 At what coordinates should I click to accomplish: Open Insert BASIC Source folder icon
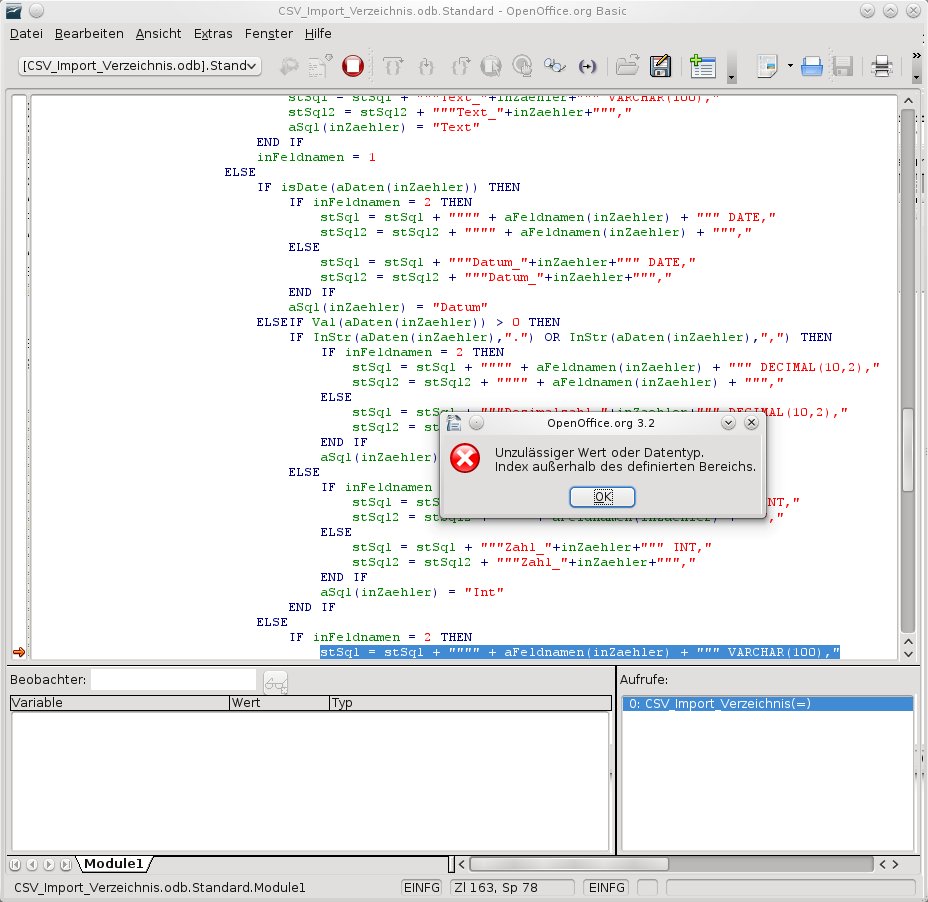(x=627, y=66)
